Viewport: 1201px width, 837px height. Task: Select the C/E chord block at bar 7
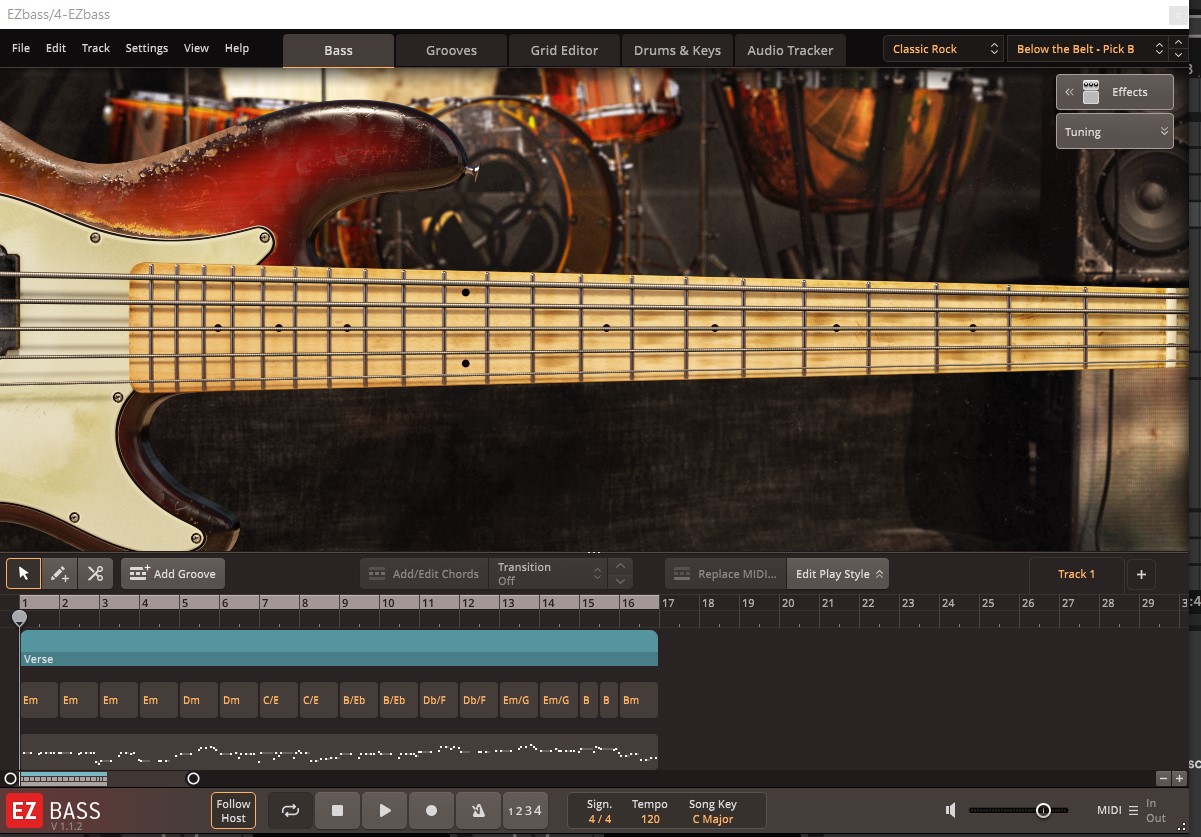[279, 700]
